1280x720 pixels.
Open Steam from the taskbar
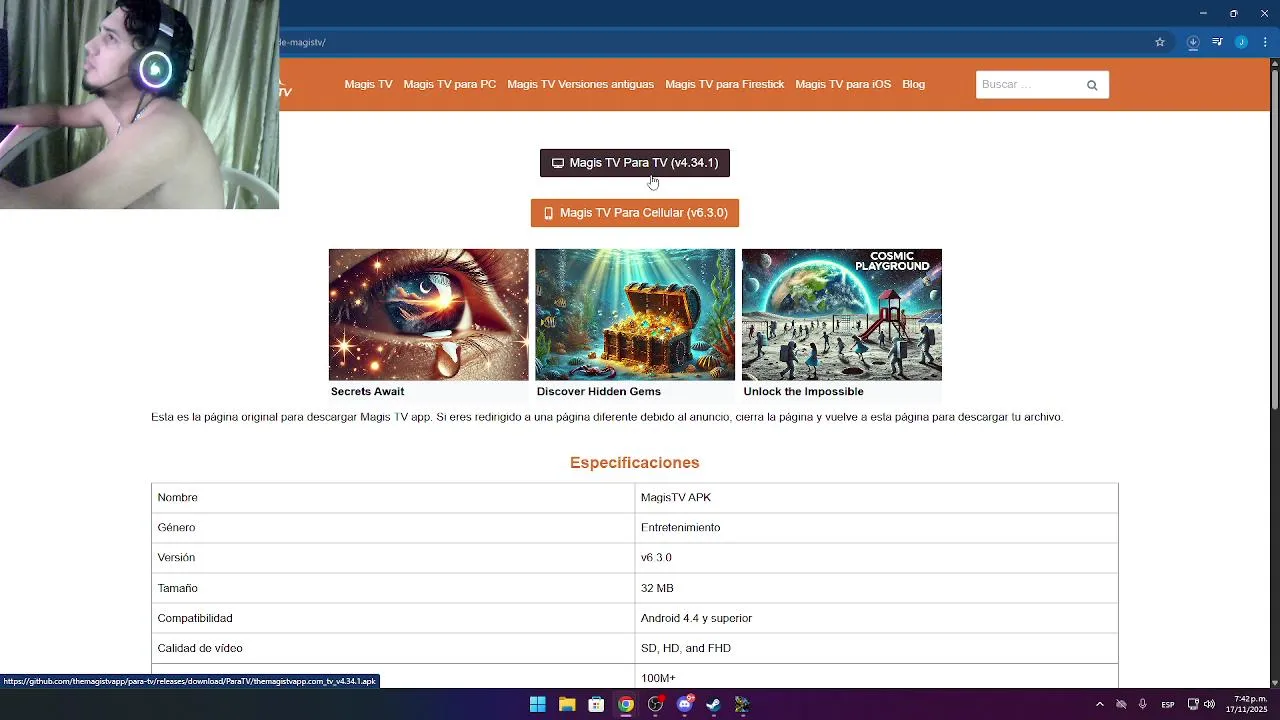tap(713, 704)
